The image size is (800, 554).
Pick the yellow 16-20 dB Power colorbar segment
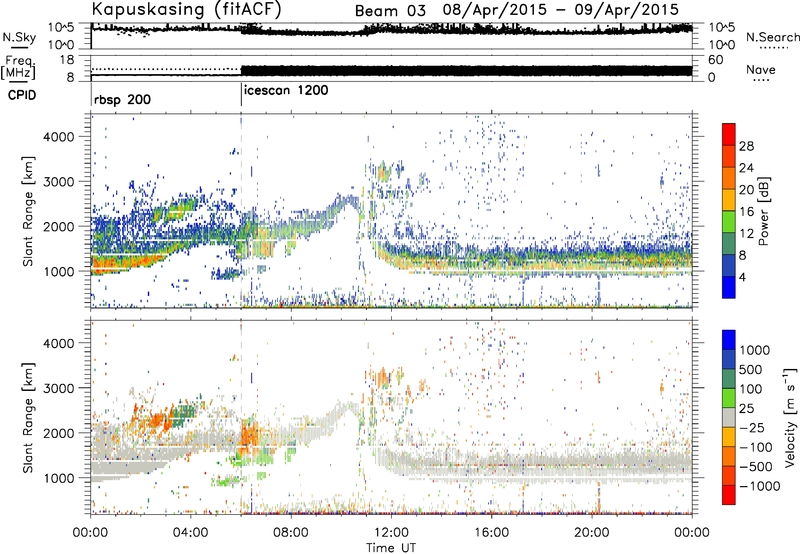(x=729, y=200)
